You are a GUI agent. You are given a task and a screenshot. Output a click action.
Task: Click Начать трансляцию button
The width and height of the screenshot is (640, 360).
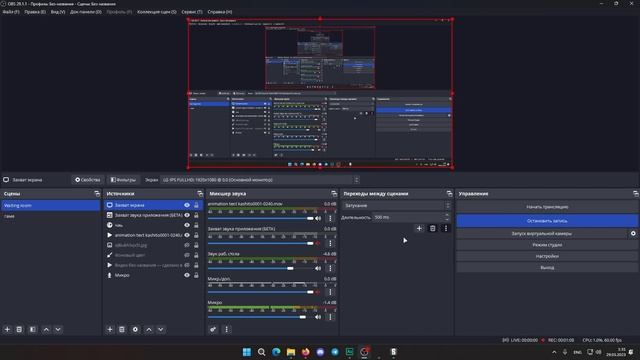(547, 207)
